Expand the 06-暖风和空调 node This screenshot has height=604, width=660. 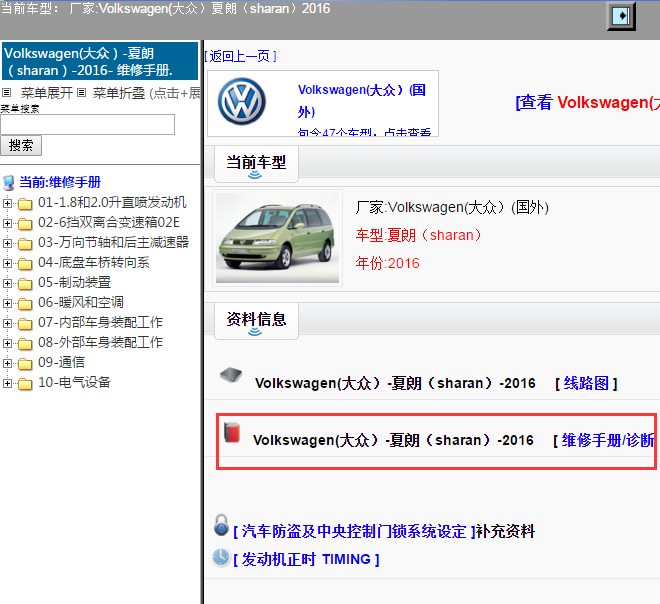(7, 303)
